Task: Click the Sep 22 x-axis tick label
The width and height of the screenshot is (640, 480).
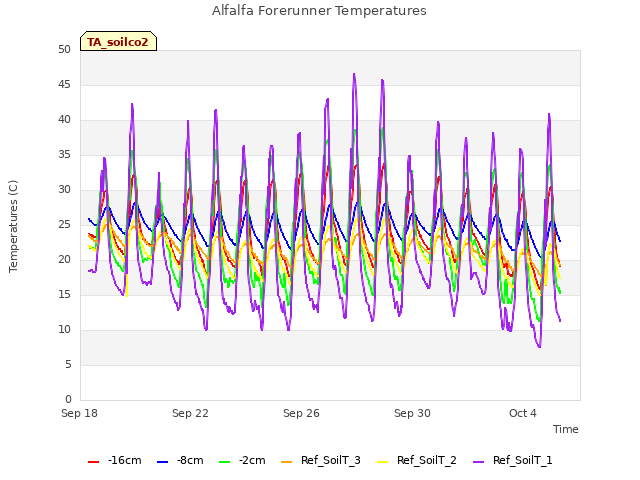Action: (x=191, y=413)
